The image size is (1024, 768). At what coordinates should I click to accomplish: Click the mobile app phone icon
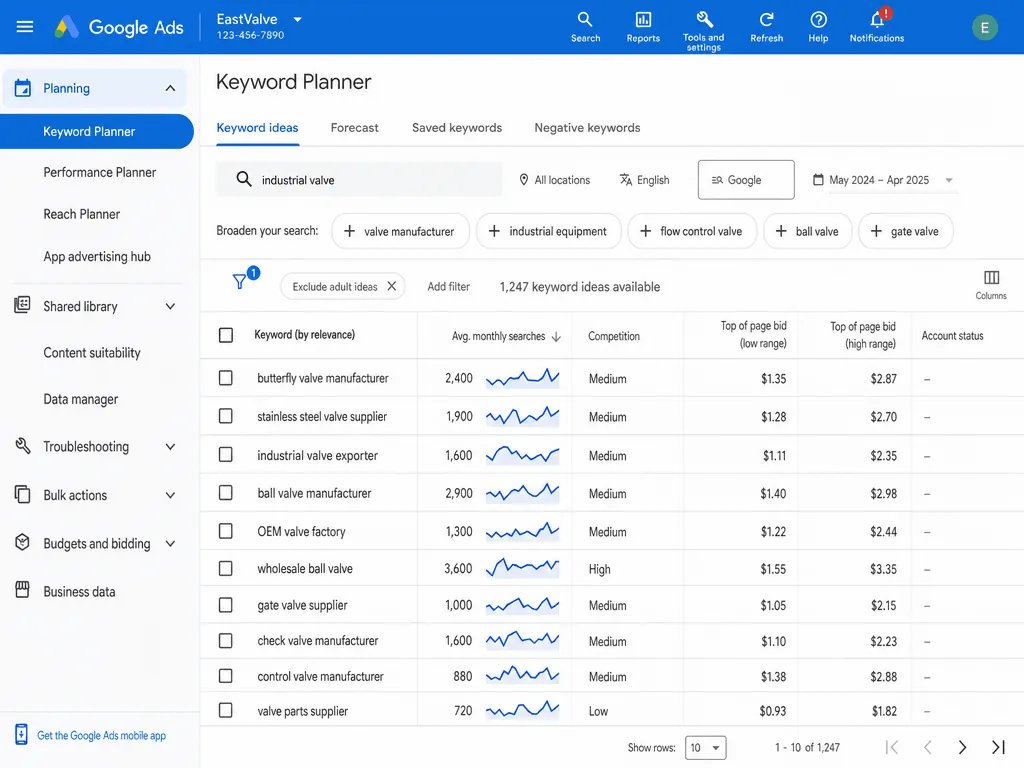coord(21,735)
